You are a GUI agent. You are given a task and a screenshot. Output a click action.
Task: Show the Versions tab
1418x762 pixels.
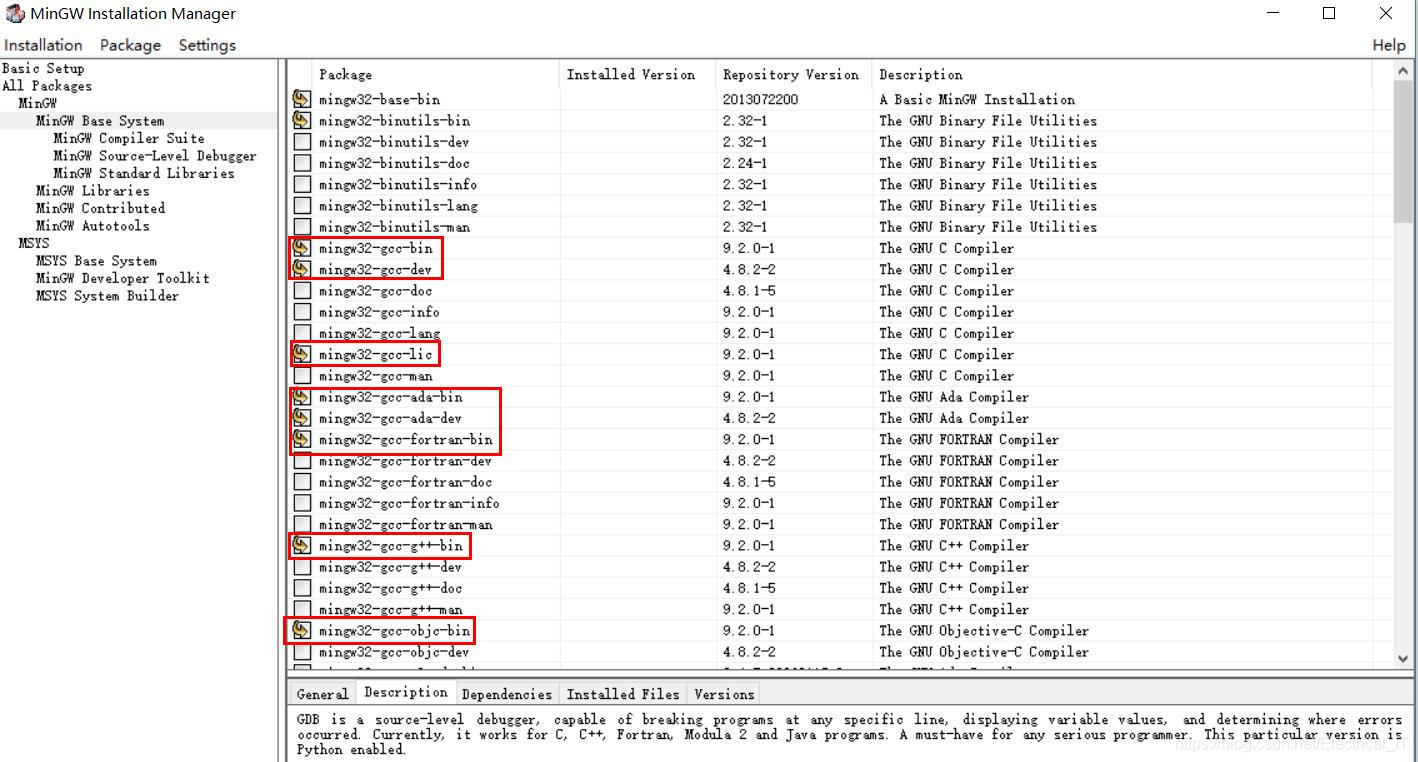724,693
